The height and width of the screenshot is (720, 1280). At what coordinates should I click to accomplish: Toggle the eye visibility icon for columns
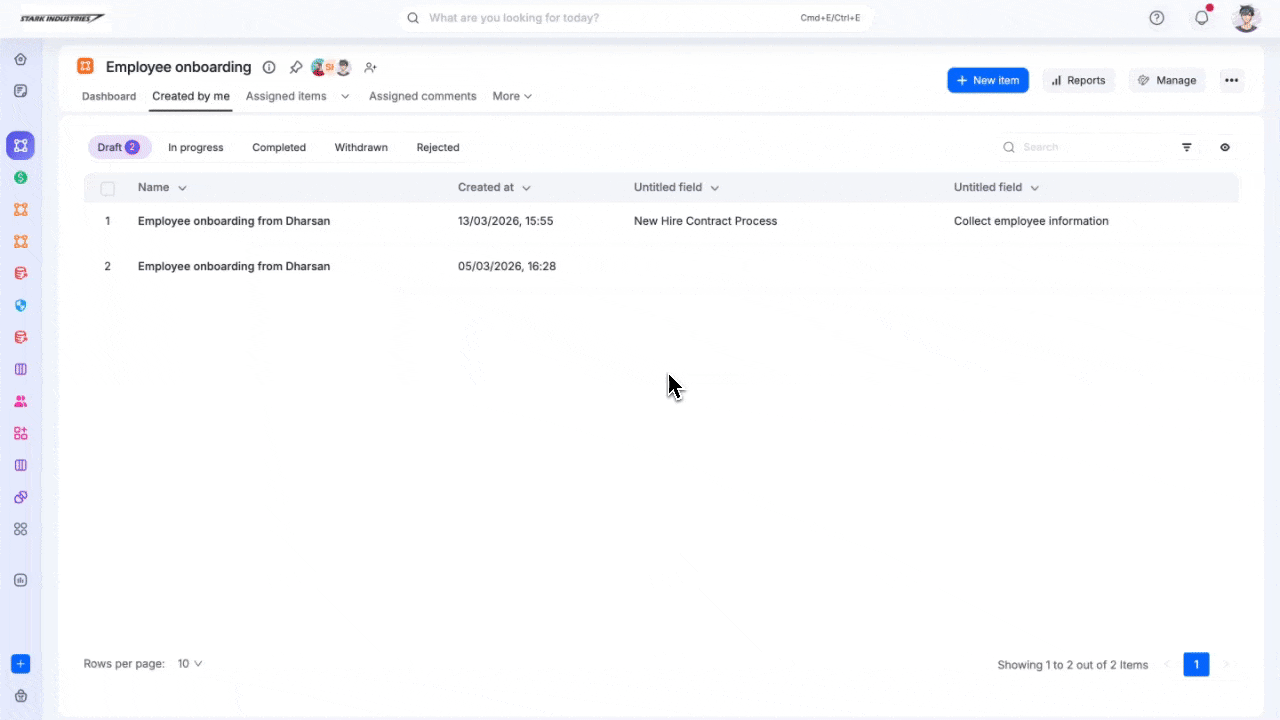[1225, 147]
